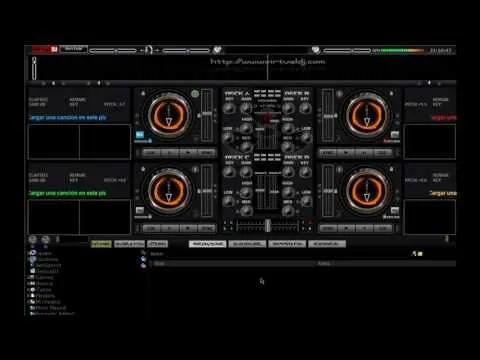Select the green highlighted browser tab
The height and width of the screenshot is (360, 480).
101,244
